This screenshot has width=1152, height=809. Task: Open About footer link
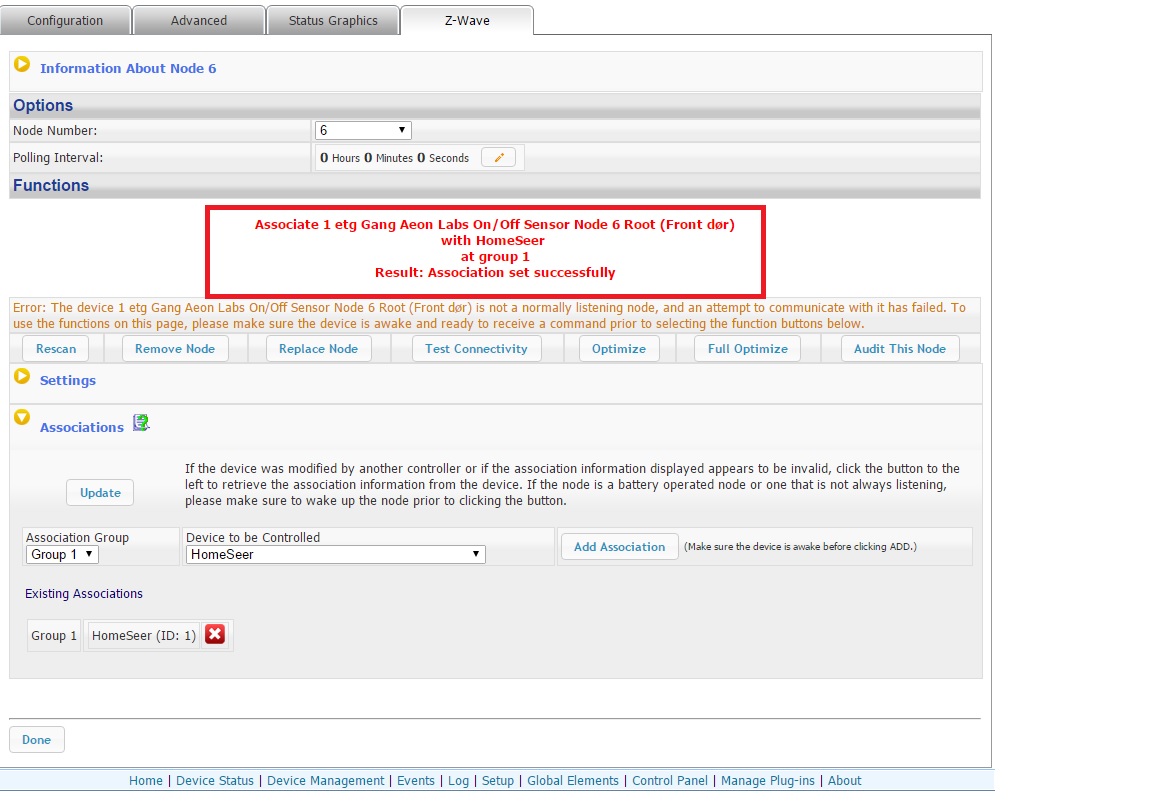(x=844, y=780)
